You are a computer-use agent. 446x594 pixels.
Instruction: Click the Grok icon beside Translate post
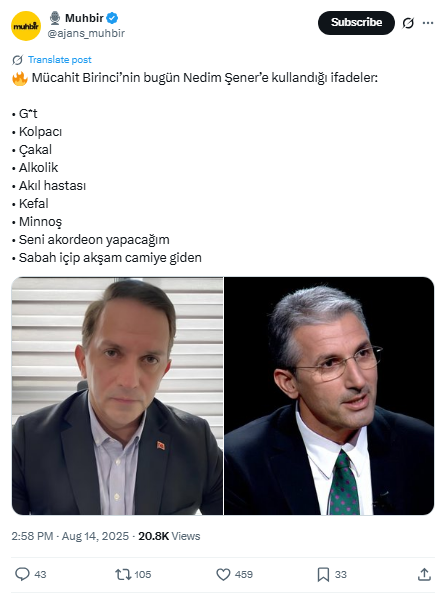tap(17, 60)
